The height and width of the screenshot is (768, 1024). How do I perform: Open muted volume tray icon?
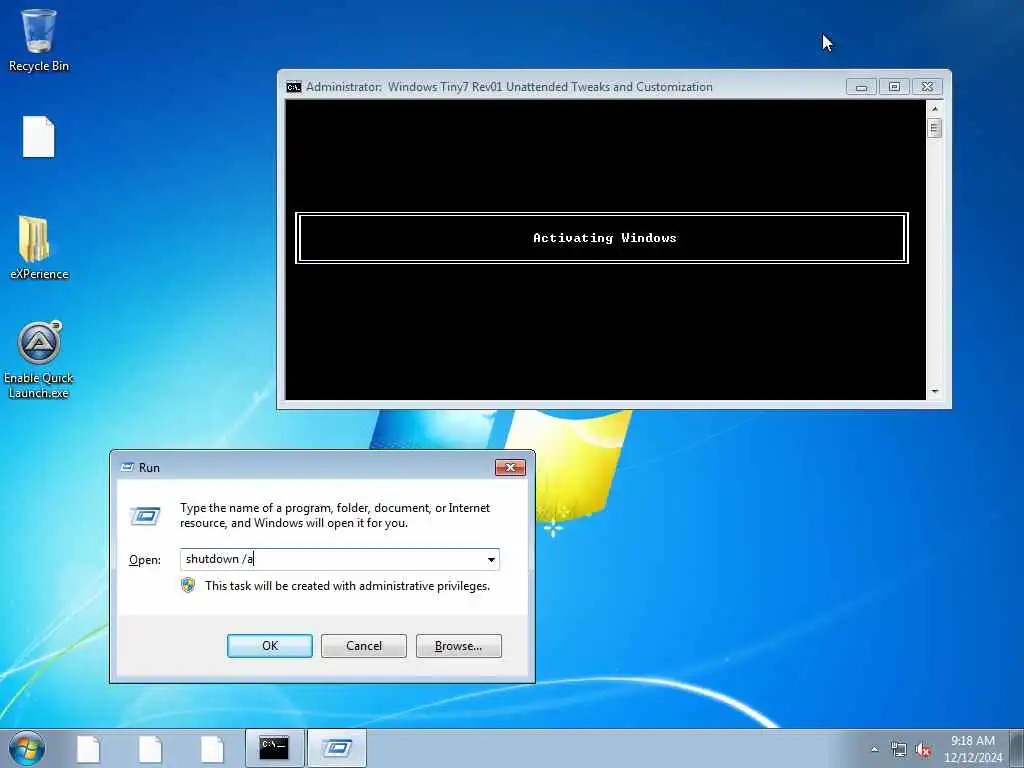click(923, 750)
